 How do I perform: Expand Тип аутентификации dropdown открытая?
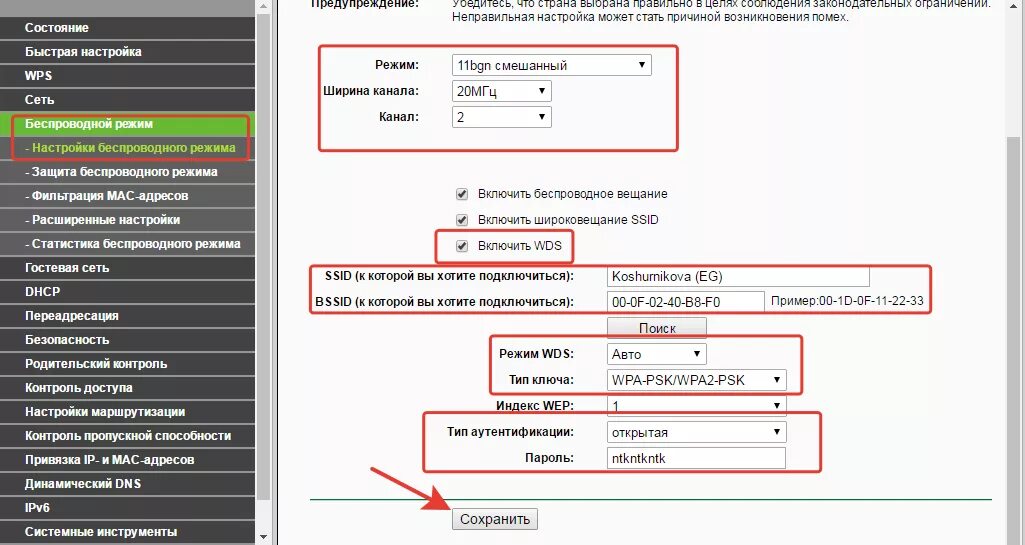pos(696,432)
